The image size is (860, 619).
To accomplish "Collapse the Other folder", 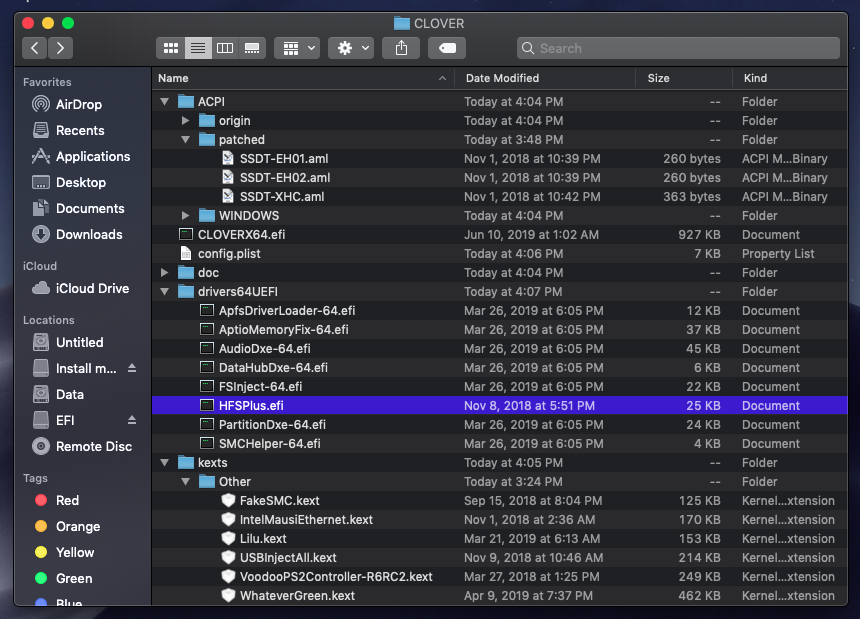I will (185, 482).
